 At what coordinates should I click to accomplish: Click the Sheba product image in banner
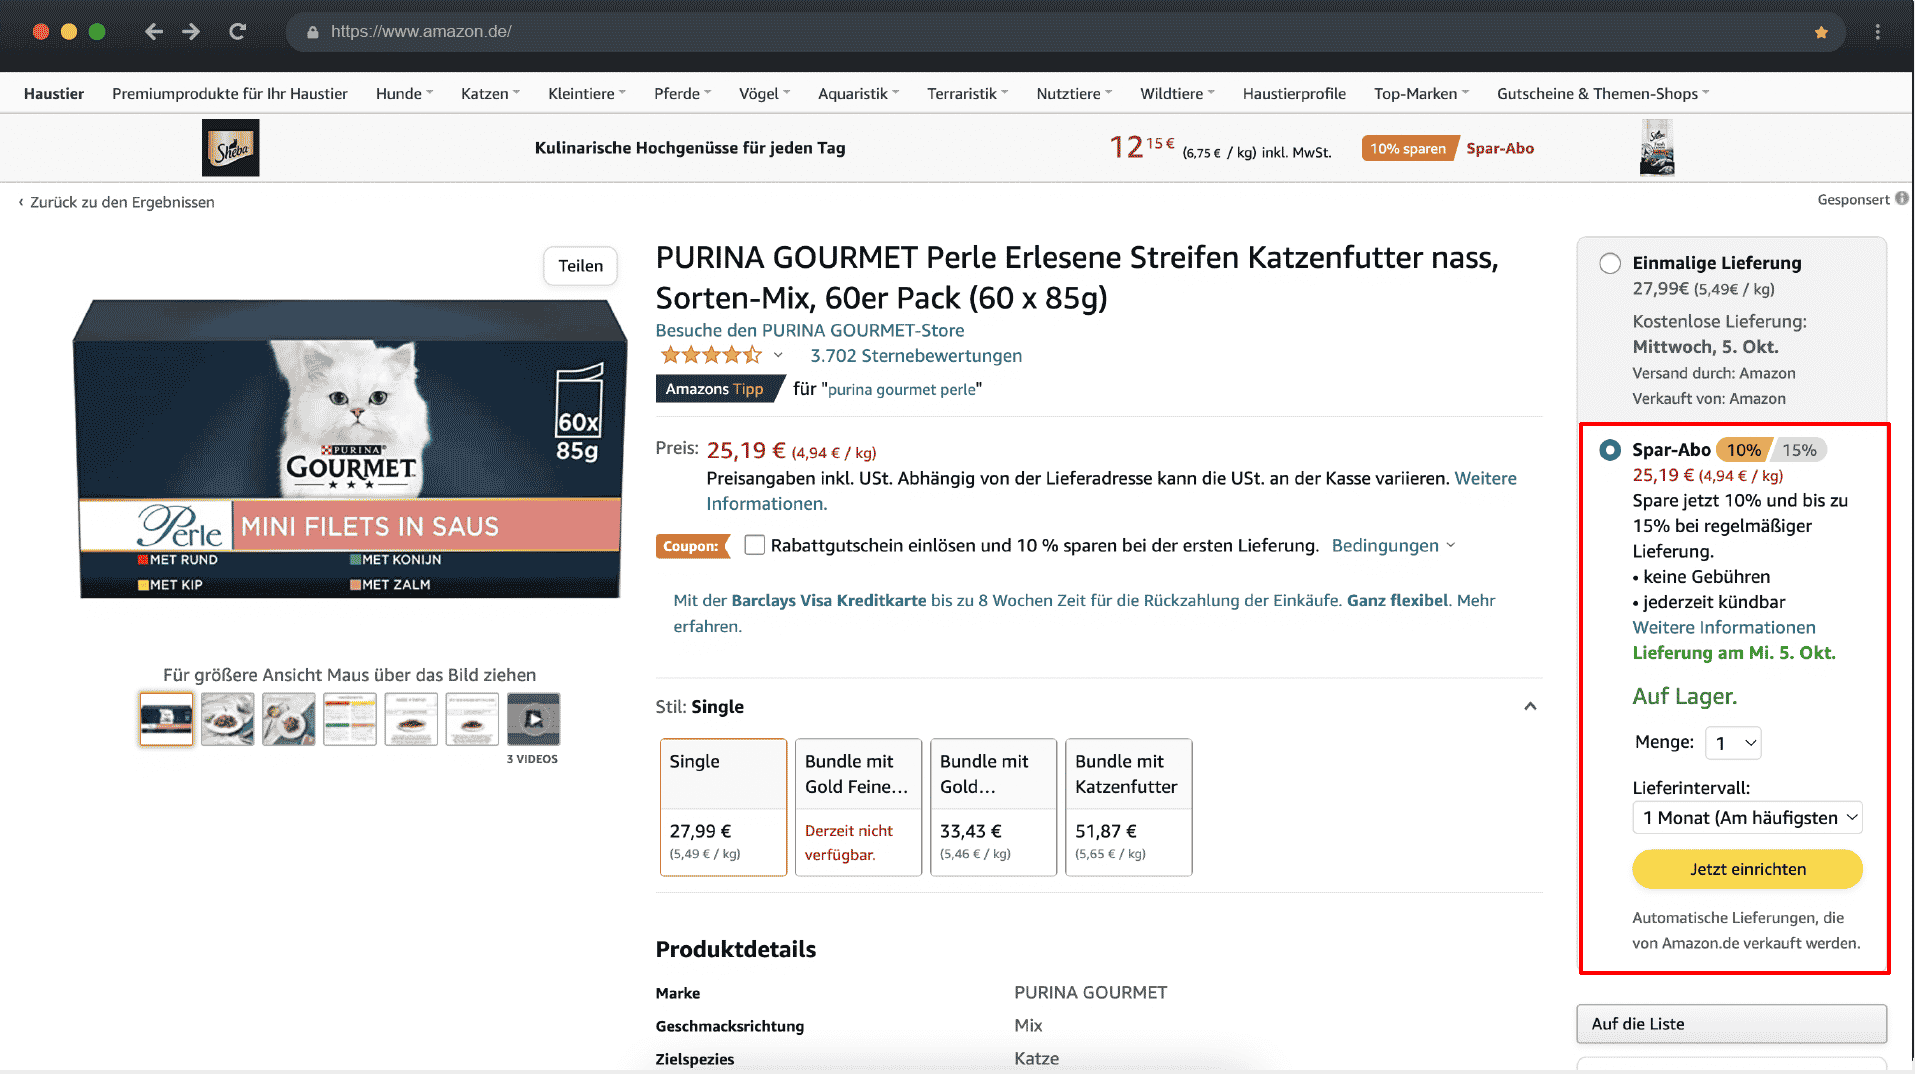1657,148
